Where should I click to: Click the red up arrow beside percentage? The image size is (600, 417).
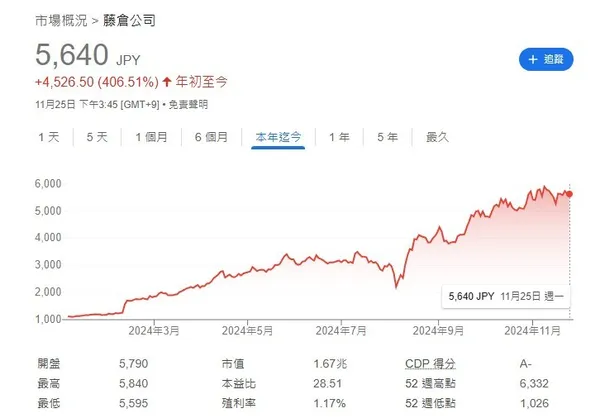tap(167, 82)
